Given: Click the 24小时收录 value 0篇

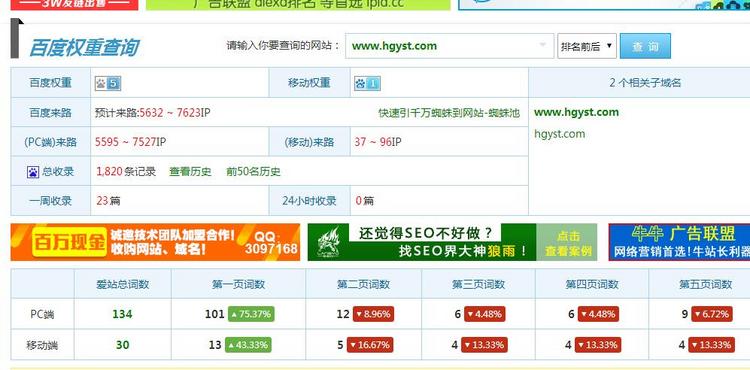Looking at the screenshot, I should click(364, 201).
